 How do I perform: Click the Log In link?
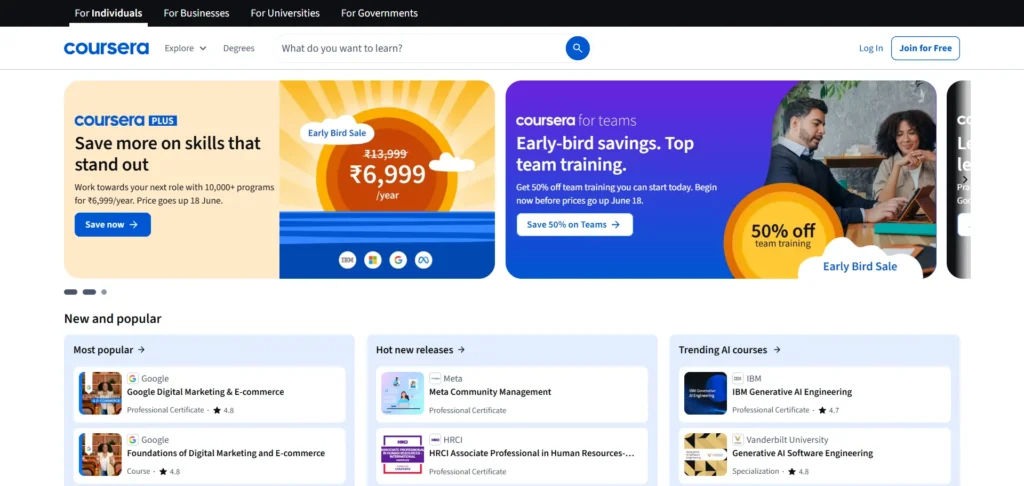tap(871, 48)
